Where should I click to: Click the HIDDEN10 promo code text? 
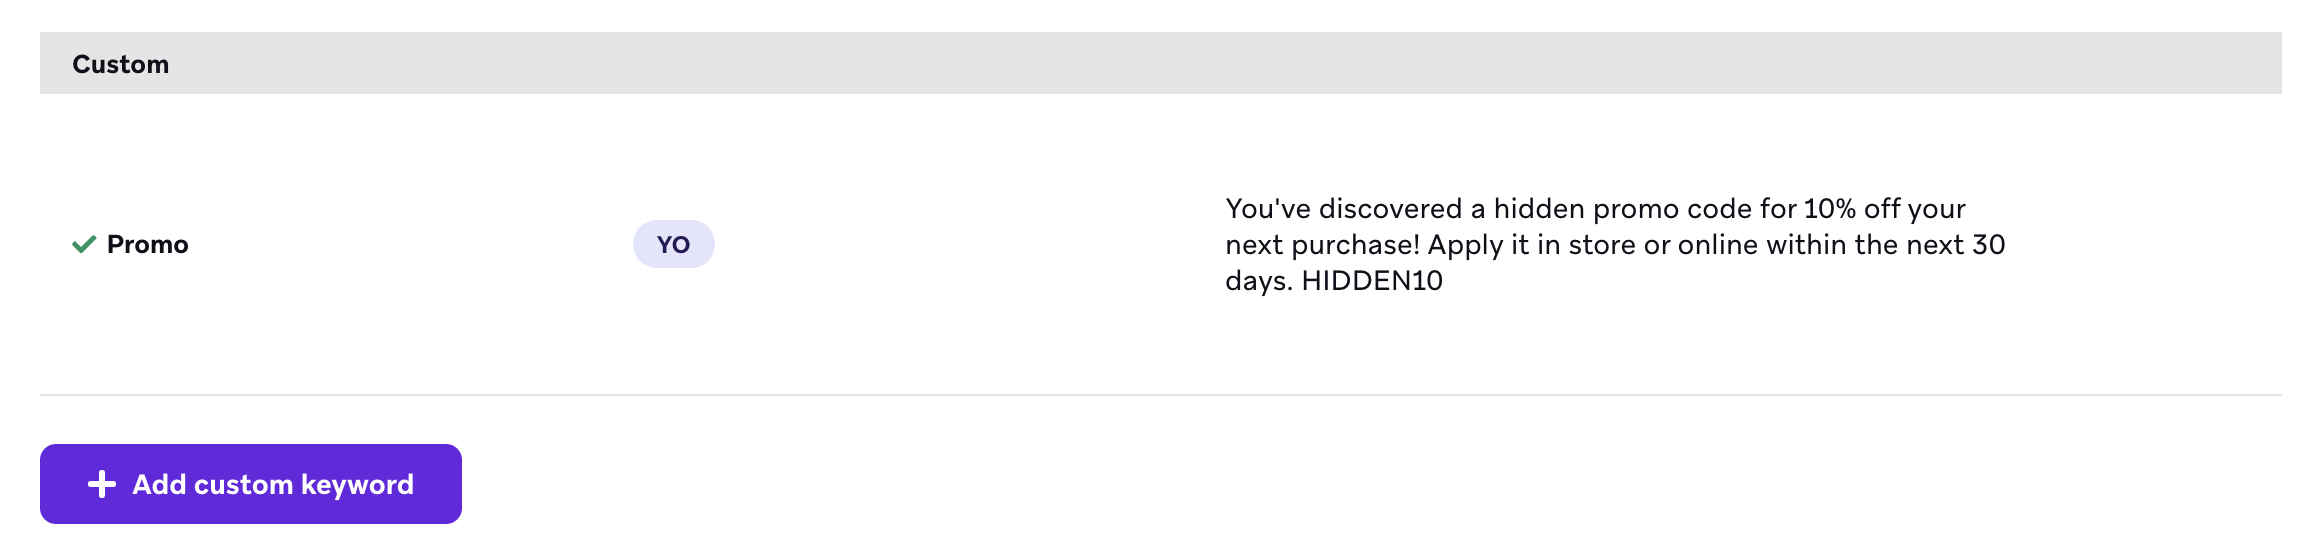pyautogui.click(x=1371, y=281)
